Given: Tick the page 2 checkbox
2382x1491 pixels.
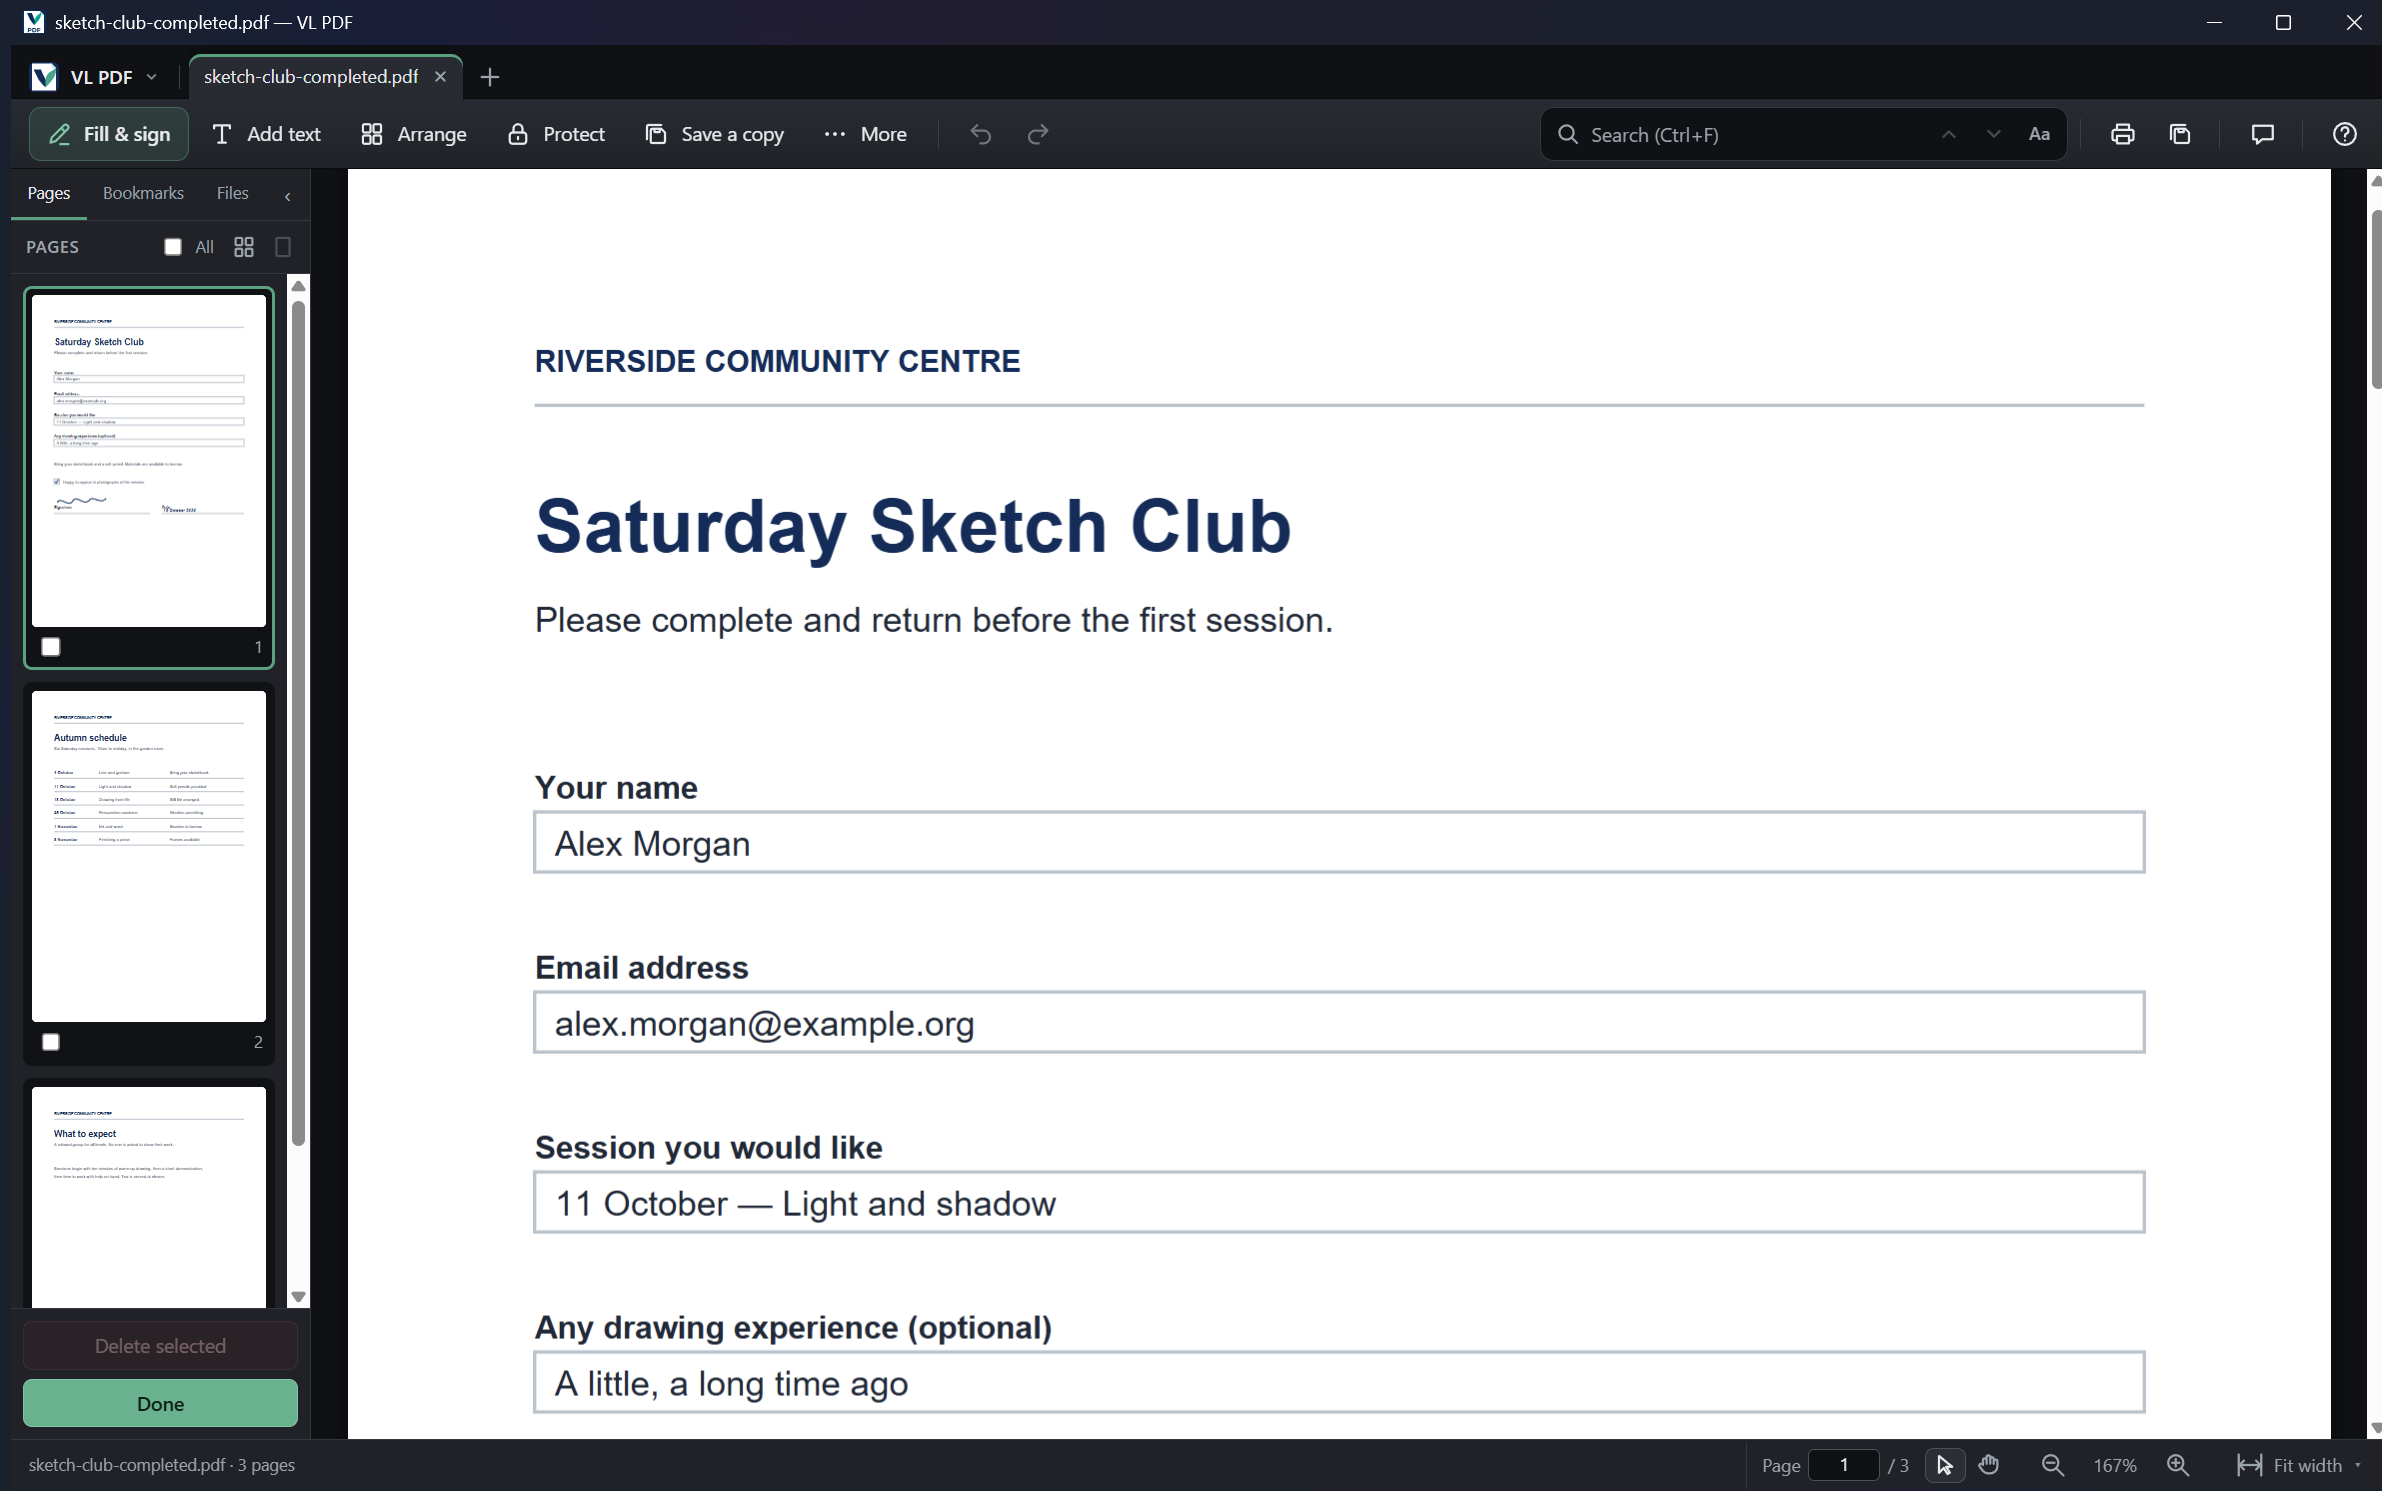Looking at the screenshot, I should click(51, 1042).
